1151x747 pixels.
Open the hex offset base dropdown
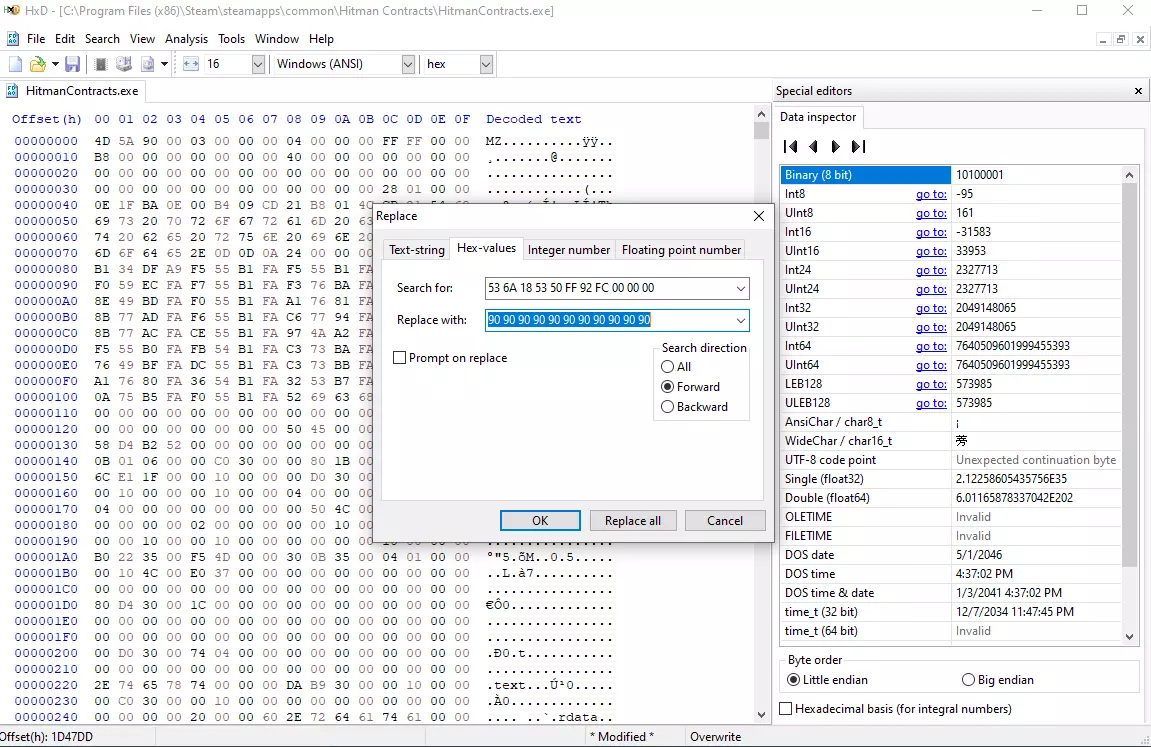486,65
